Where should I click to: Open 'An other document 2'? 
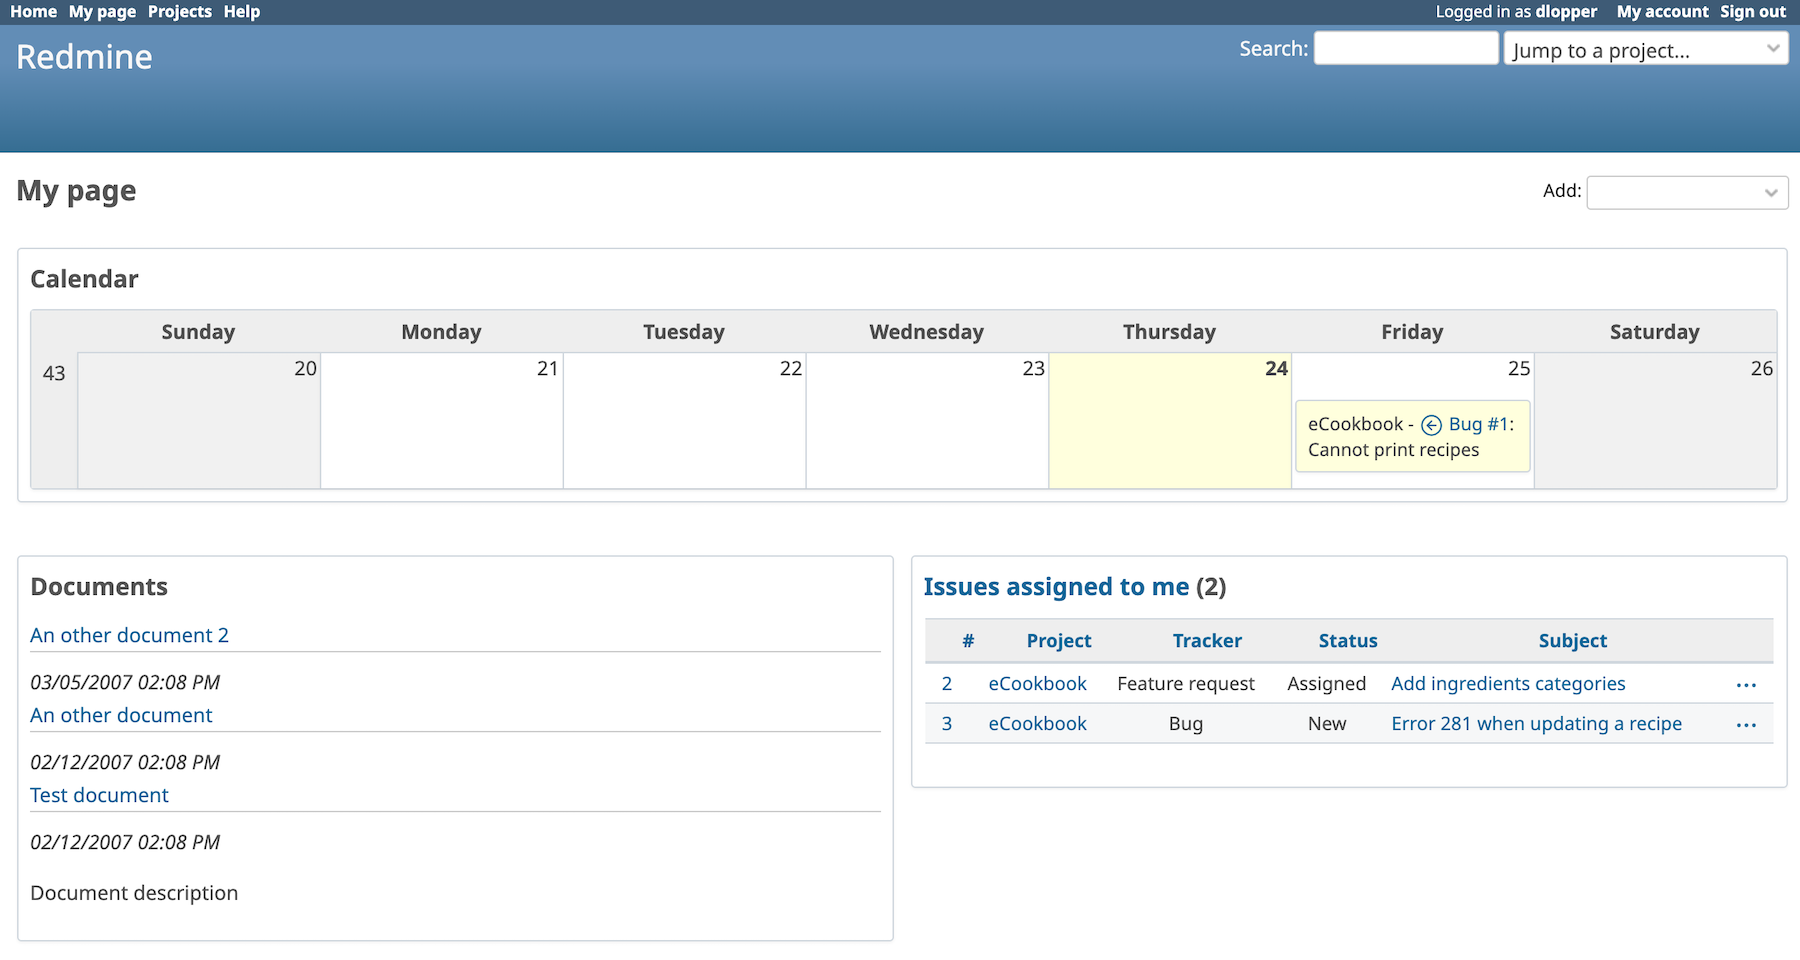tap(129, 635)
